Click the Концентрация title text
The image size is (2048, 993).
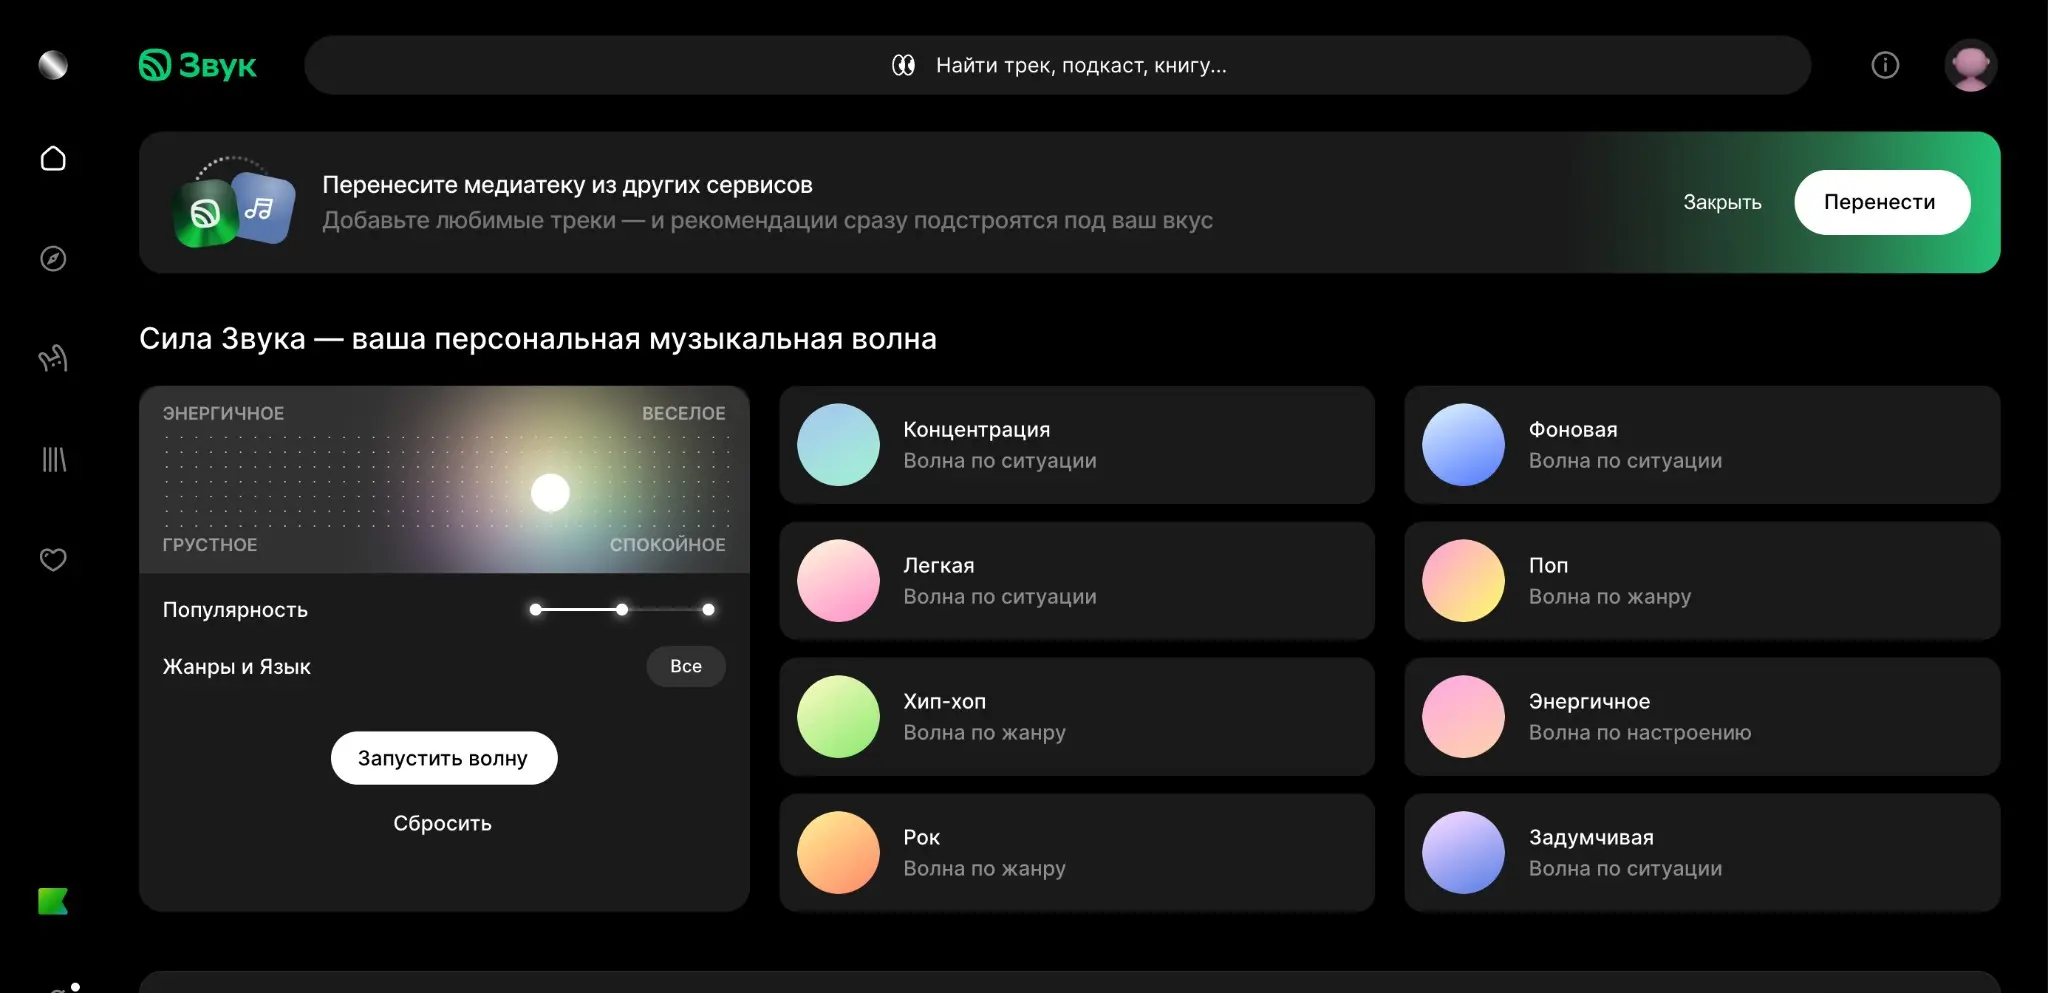click(977, 429)
